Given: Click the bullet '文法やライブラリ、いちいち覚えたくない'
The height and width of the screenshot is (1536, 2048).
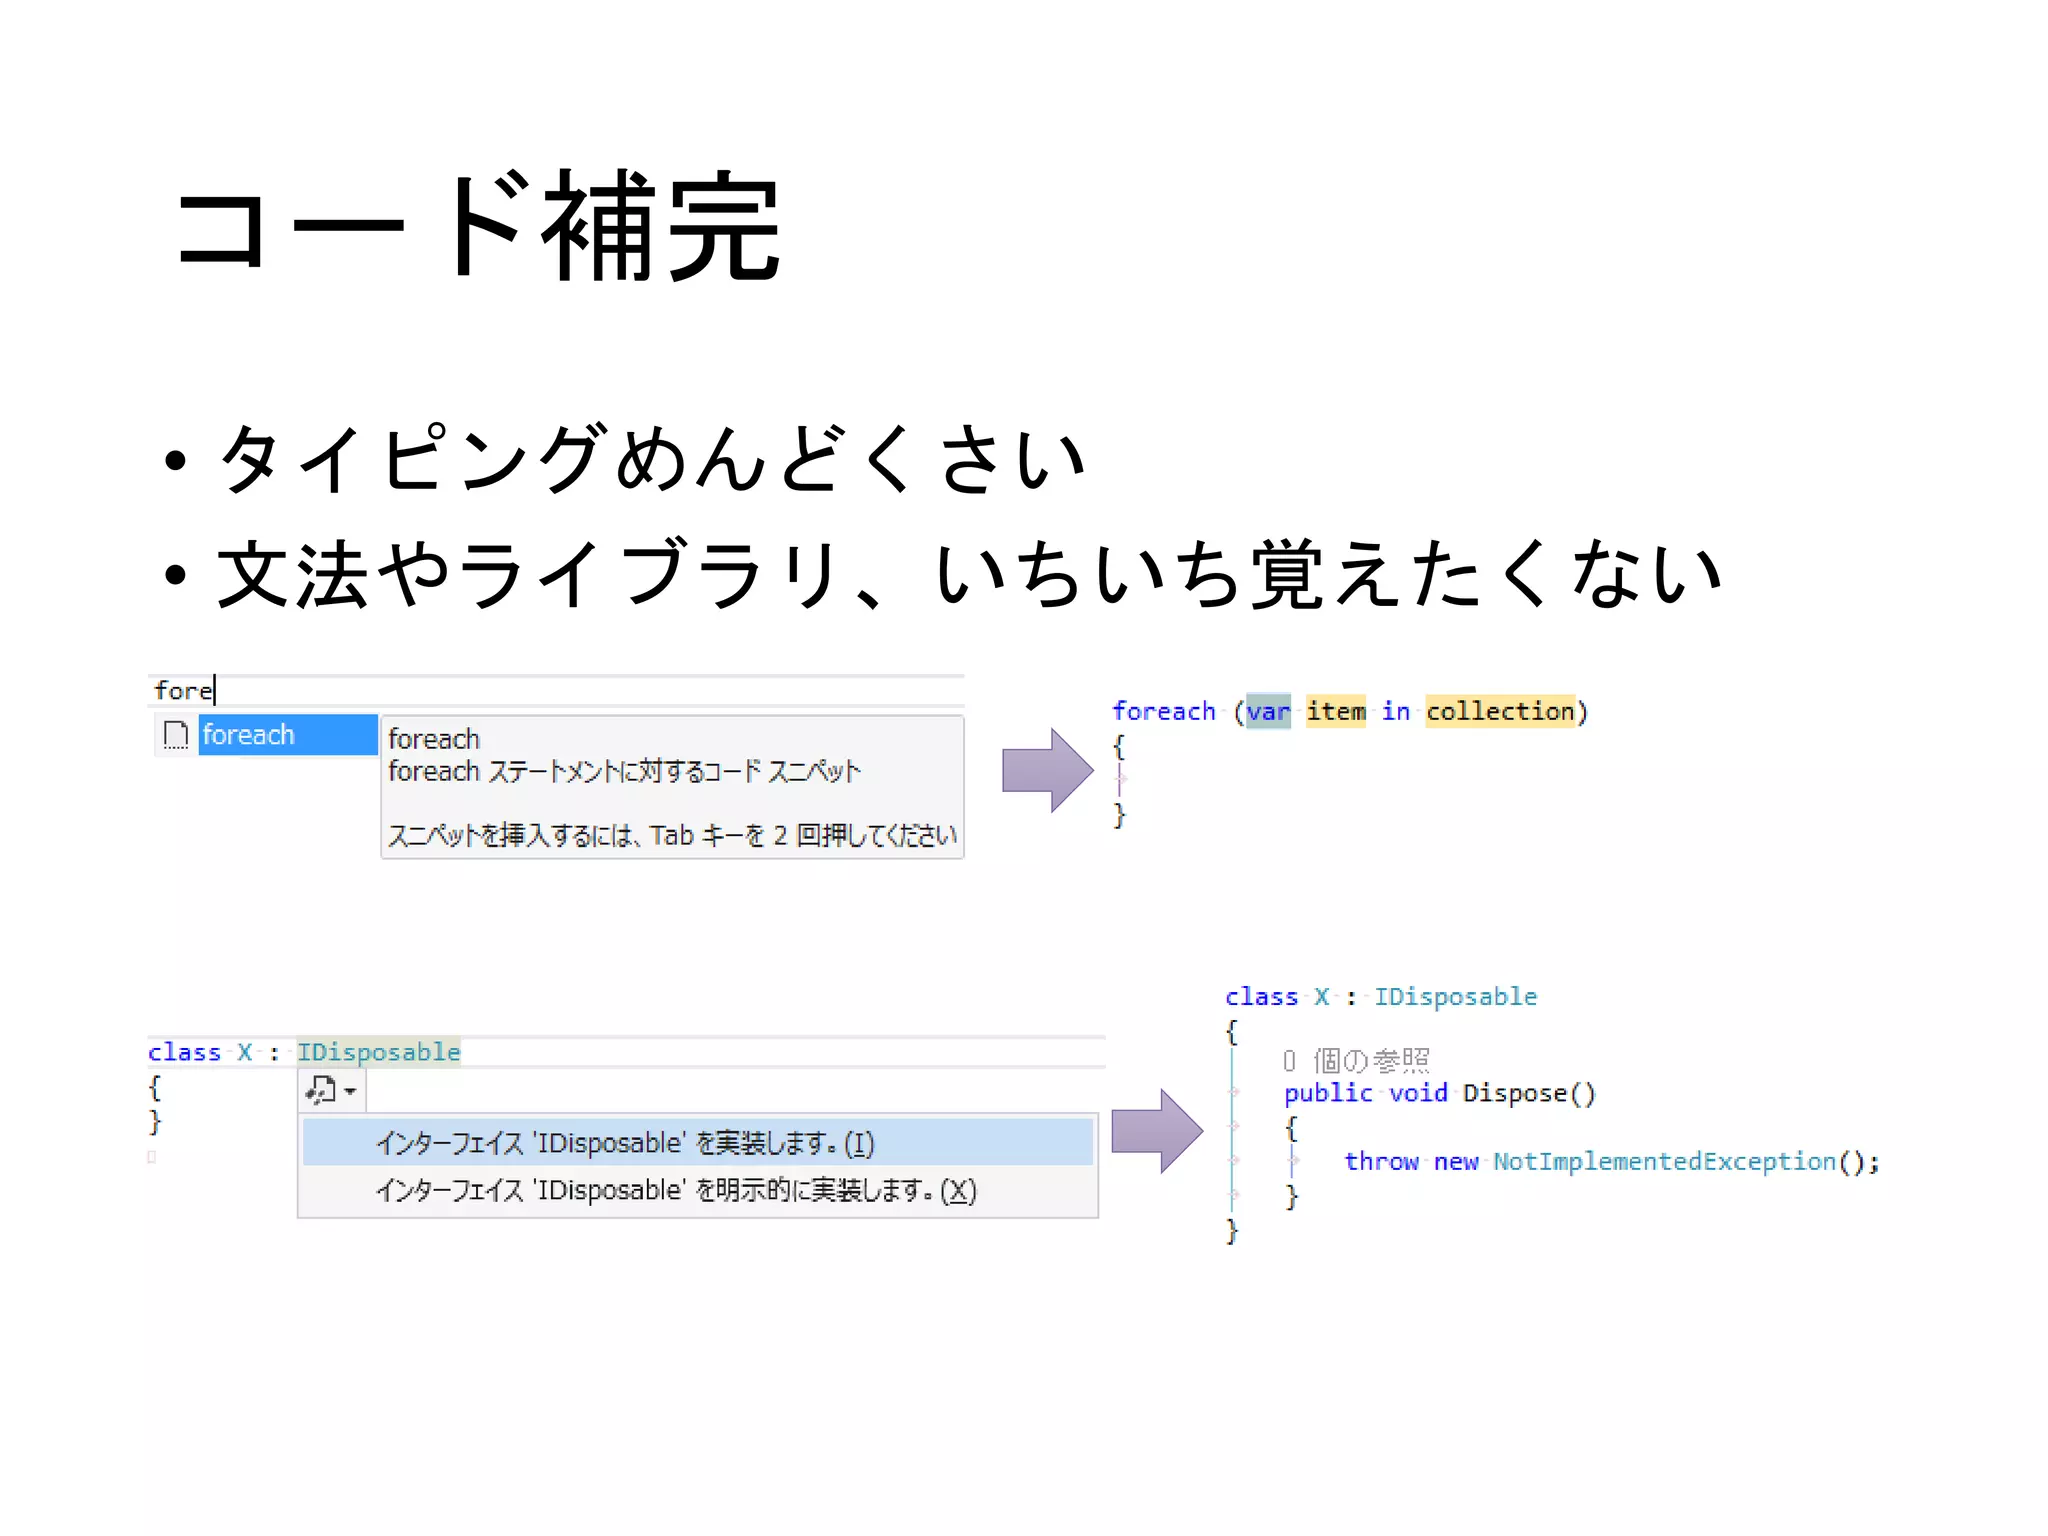Looking at the screenshot, I should pos(969,574).
